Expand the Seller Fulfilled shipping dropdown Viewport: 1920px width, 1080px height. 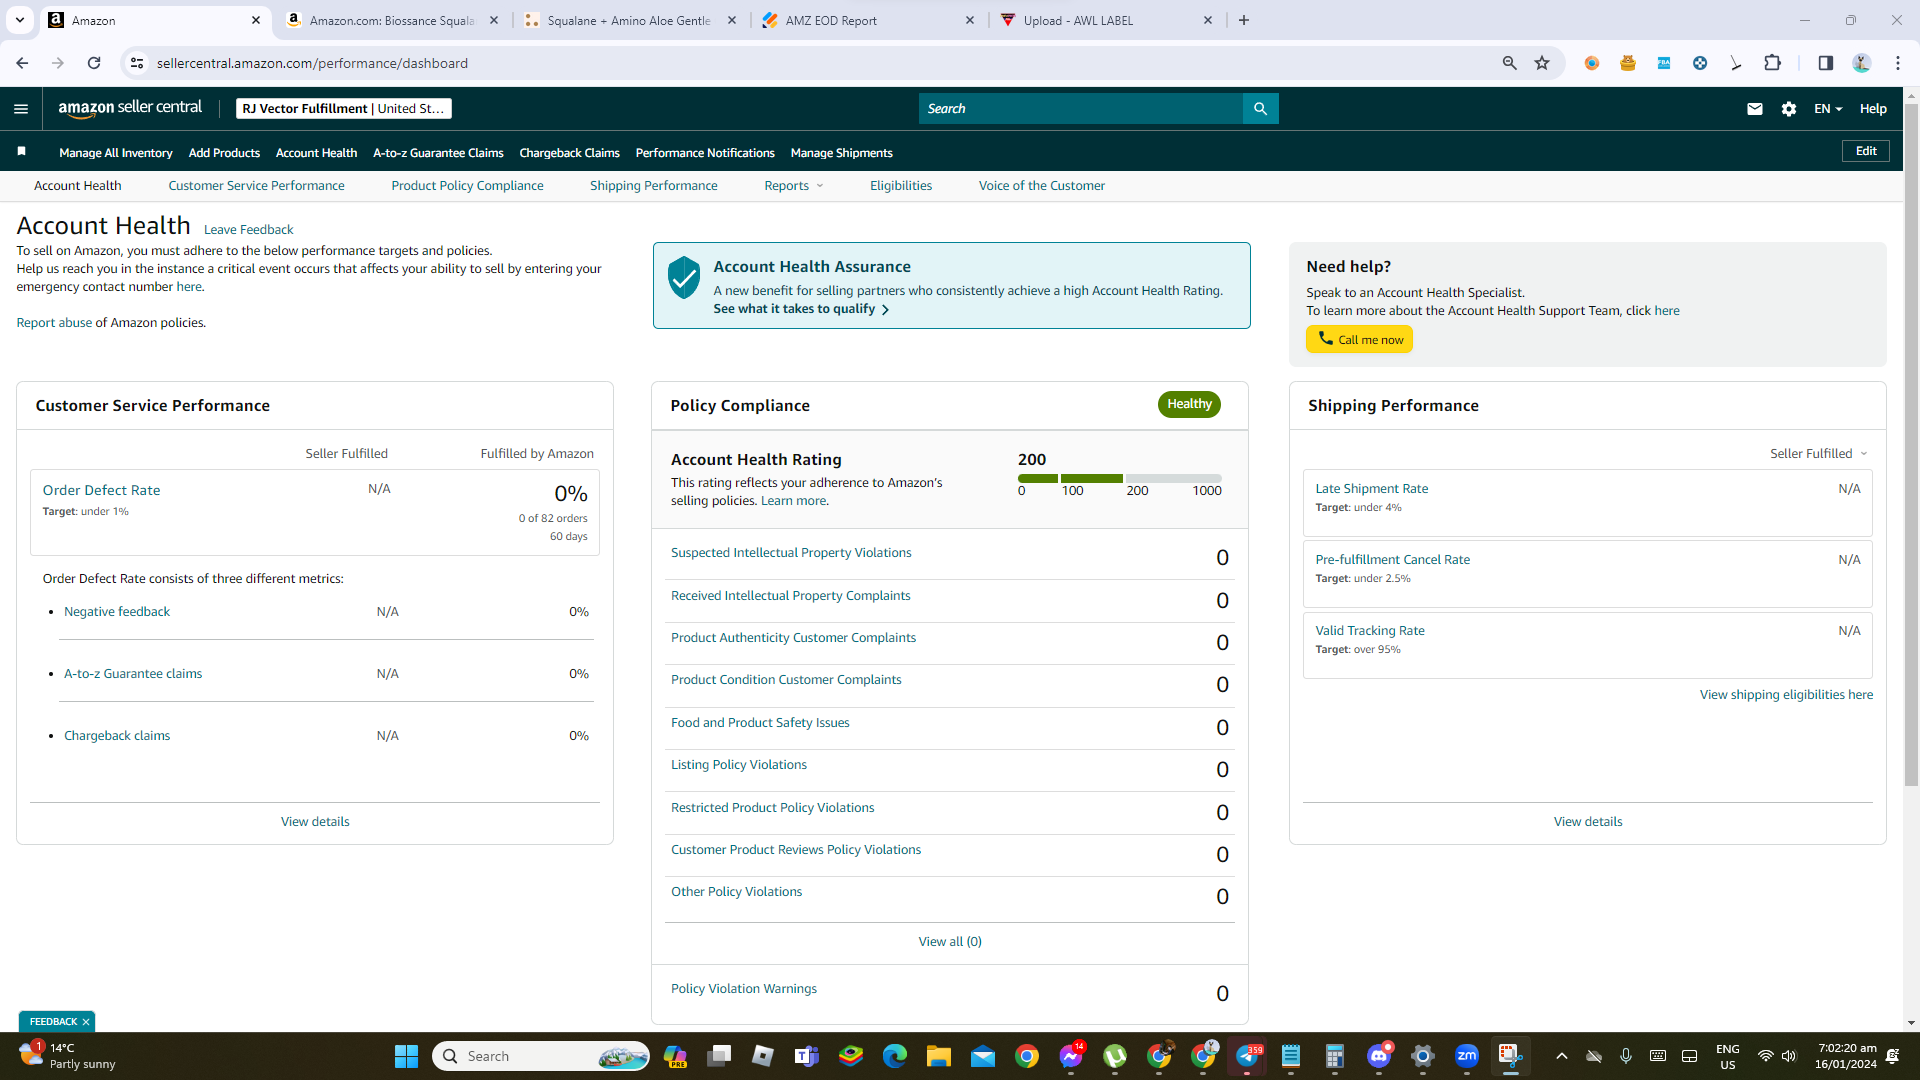(x=1818, y=454)
